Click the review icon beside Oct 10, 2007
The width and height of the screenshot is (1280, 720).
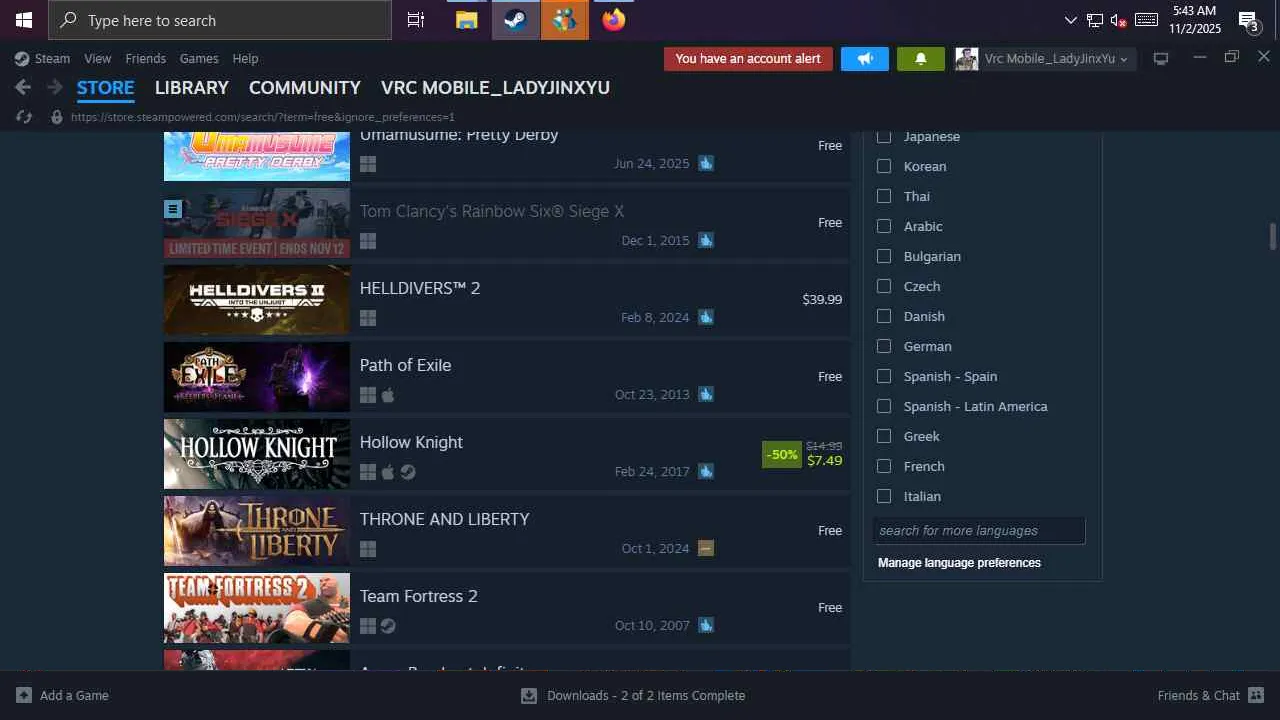[x=706, y=625]
